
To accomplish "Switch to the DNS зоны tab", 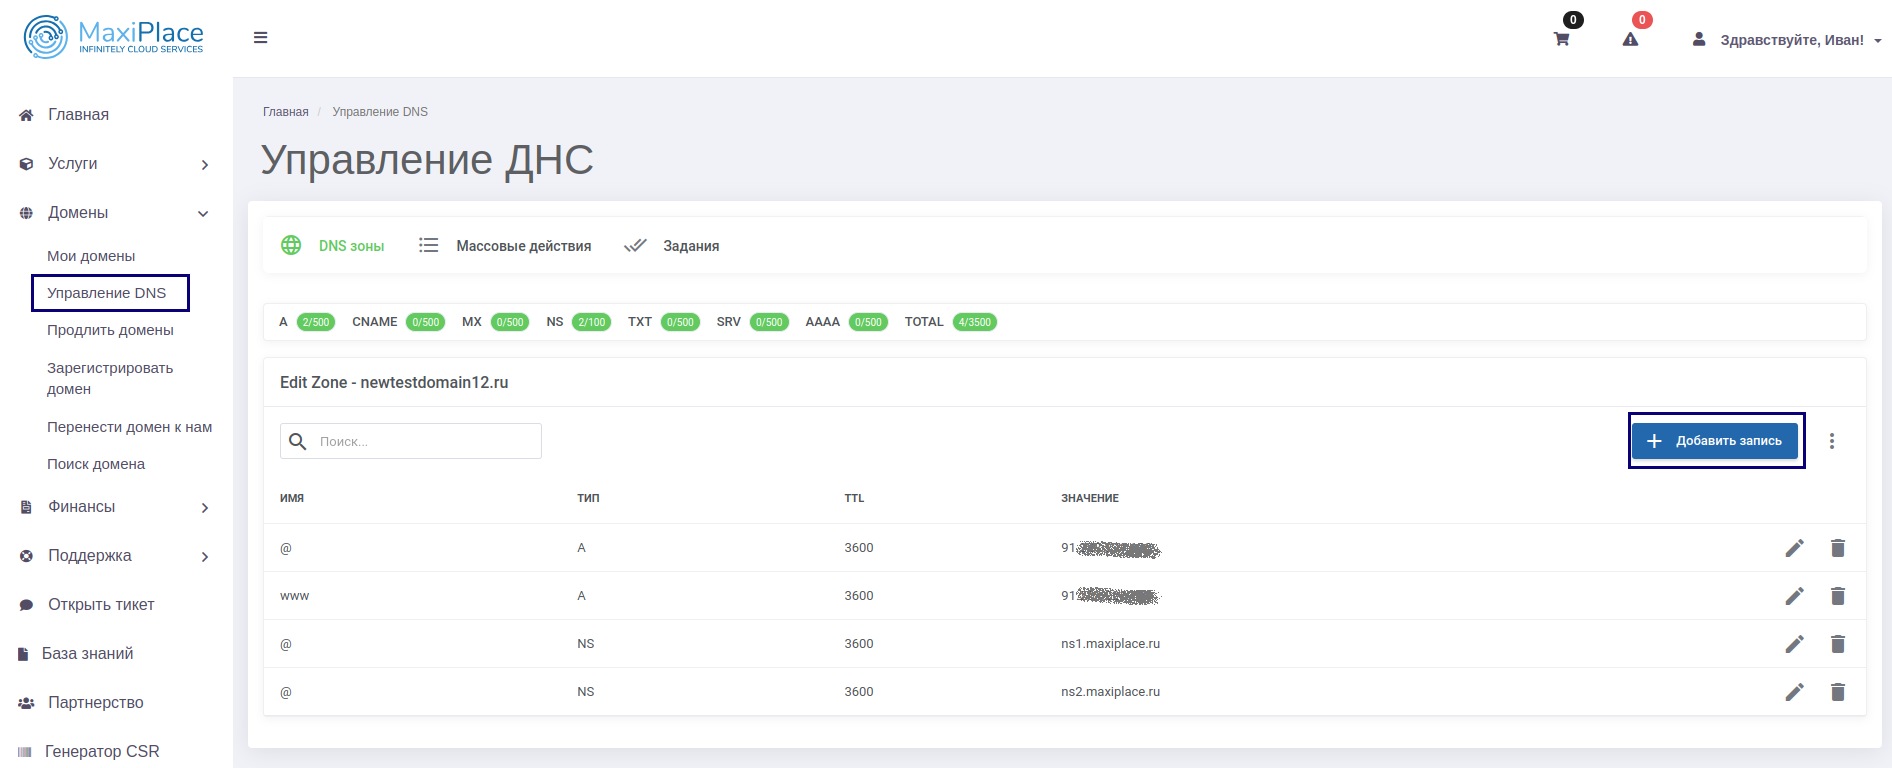I will (351, 246).
